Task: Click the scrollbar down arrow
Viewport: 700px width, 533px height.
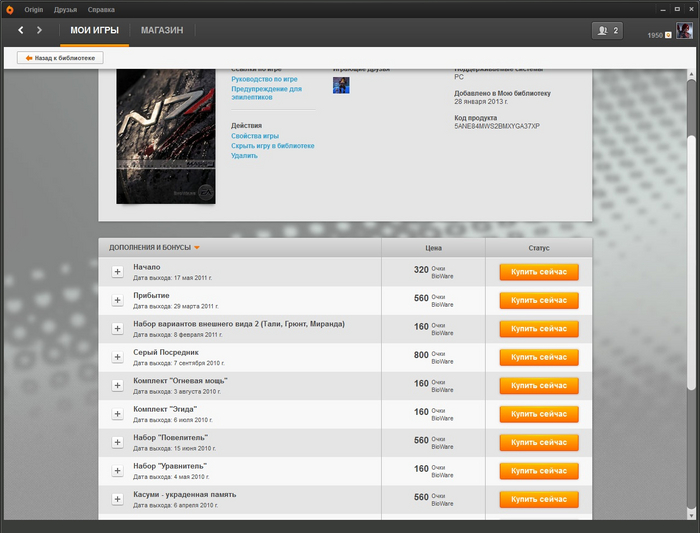Action: tap(692, 515)
